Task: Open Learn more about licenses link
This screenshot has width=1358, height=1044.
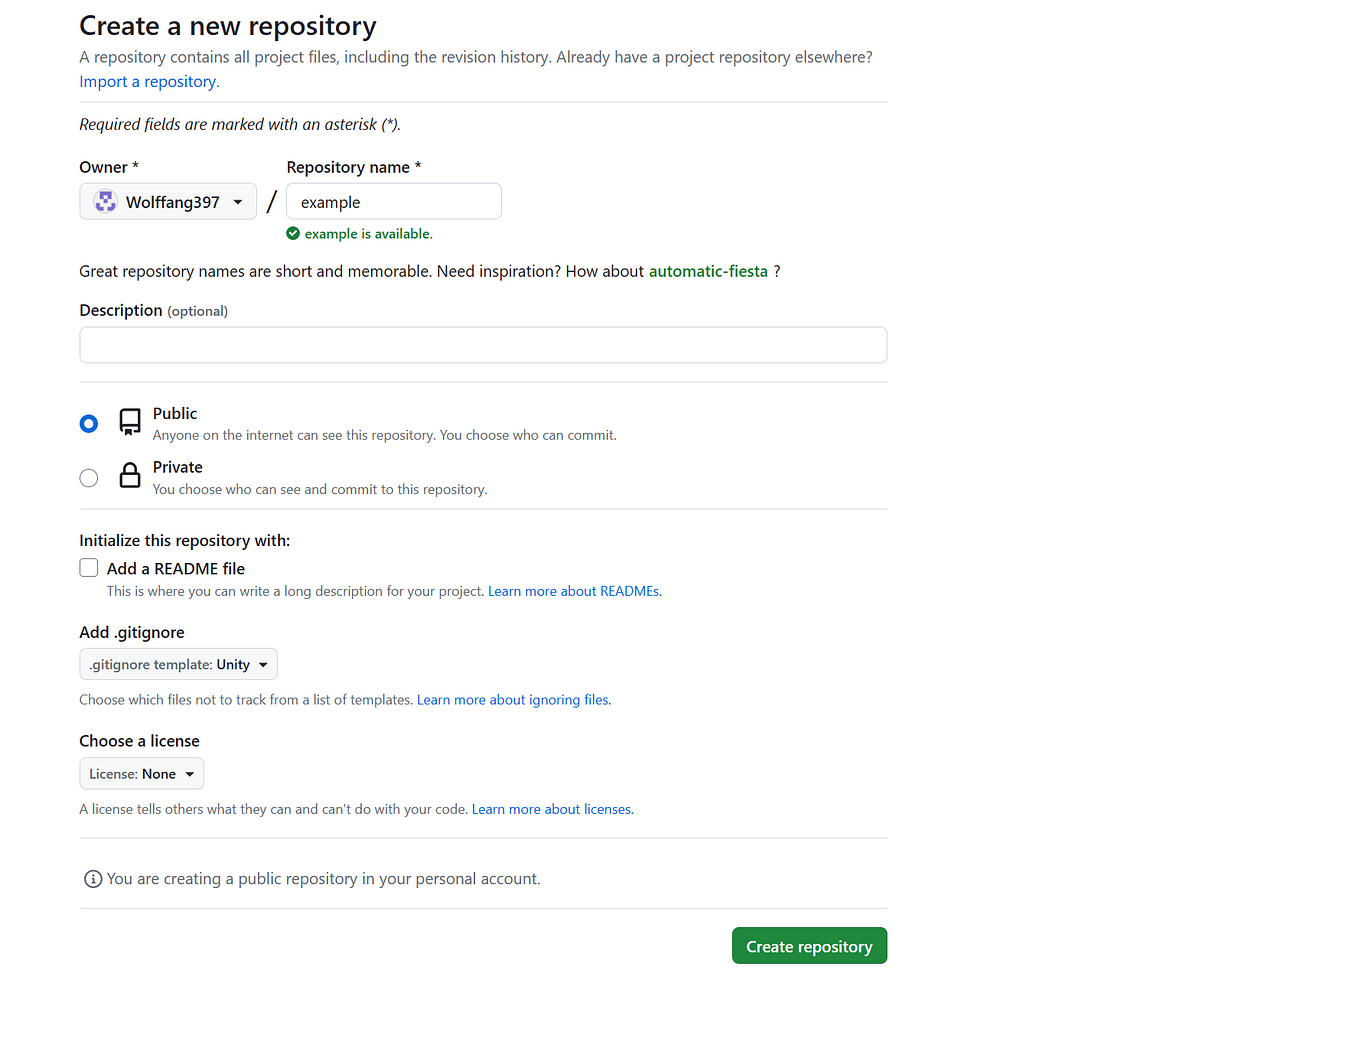Action: coord(553,810)
